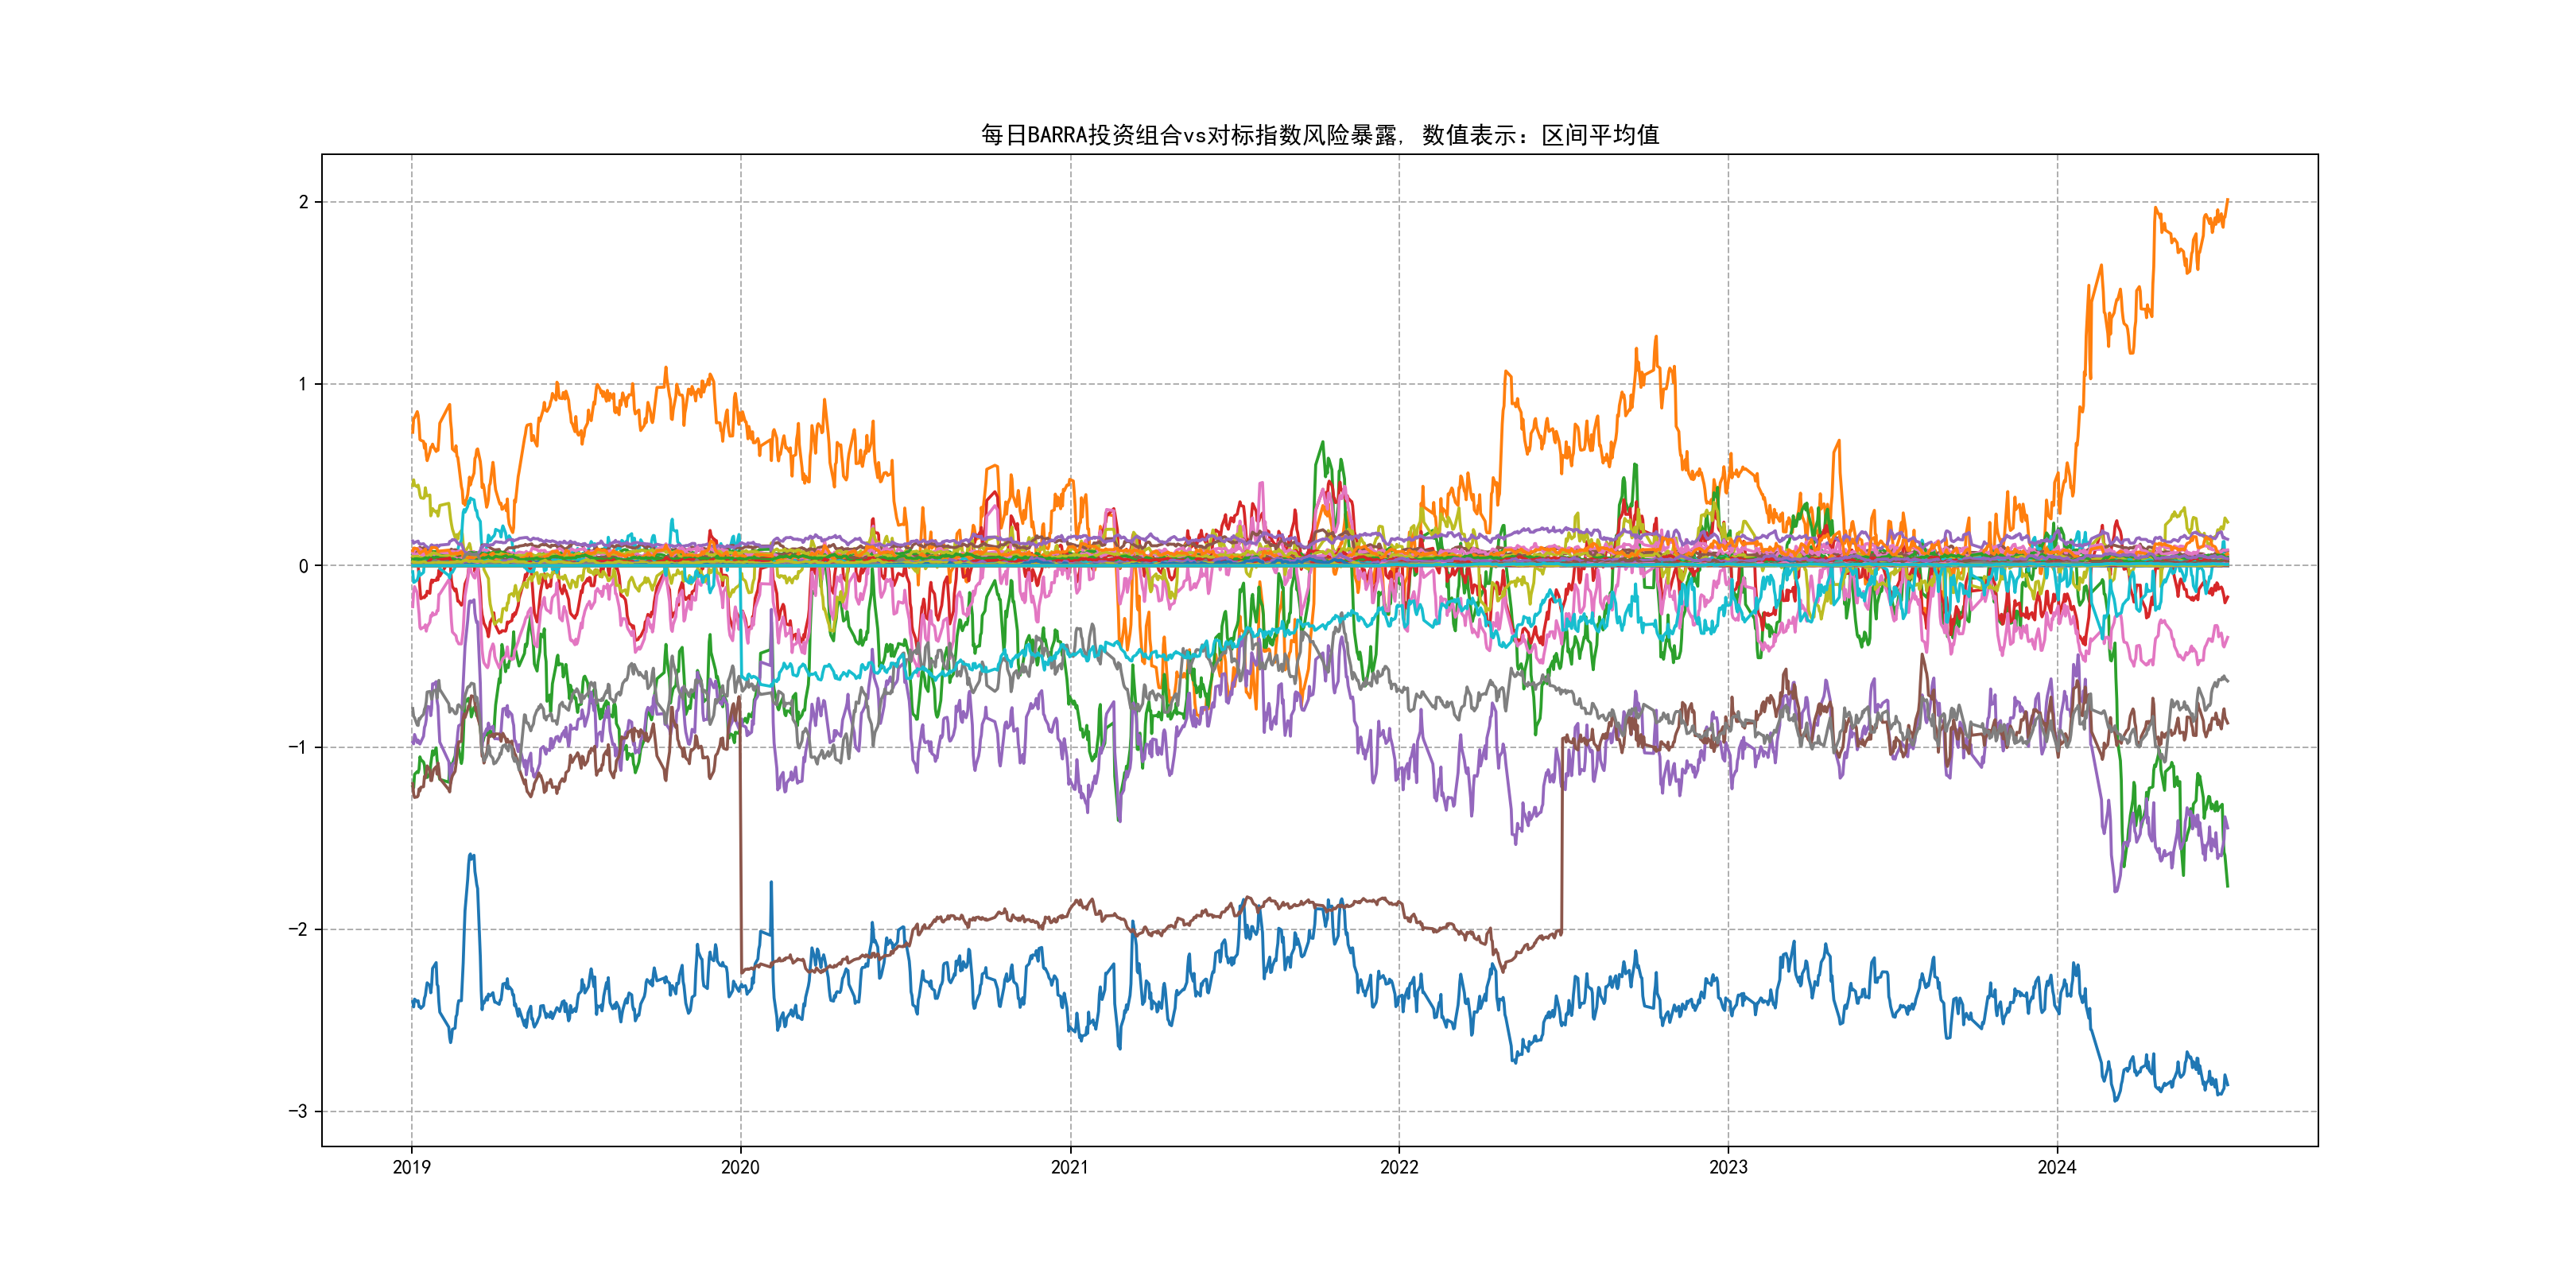Click the green line's bottom-right endpoint
Image resolution: width=2576 pixels, height=1288 pixels.
tap(2227, 885)
